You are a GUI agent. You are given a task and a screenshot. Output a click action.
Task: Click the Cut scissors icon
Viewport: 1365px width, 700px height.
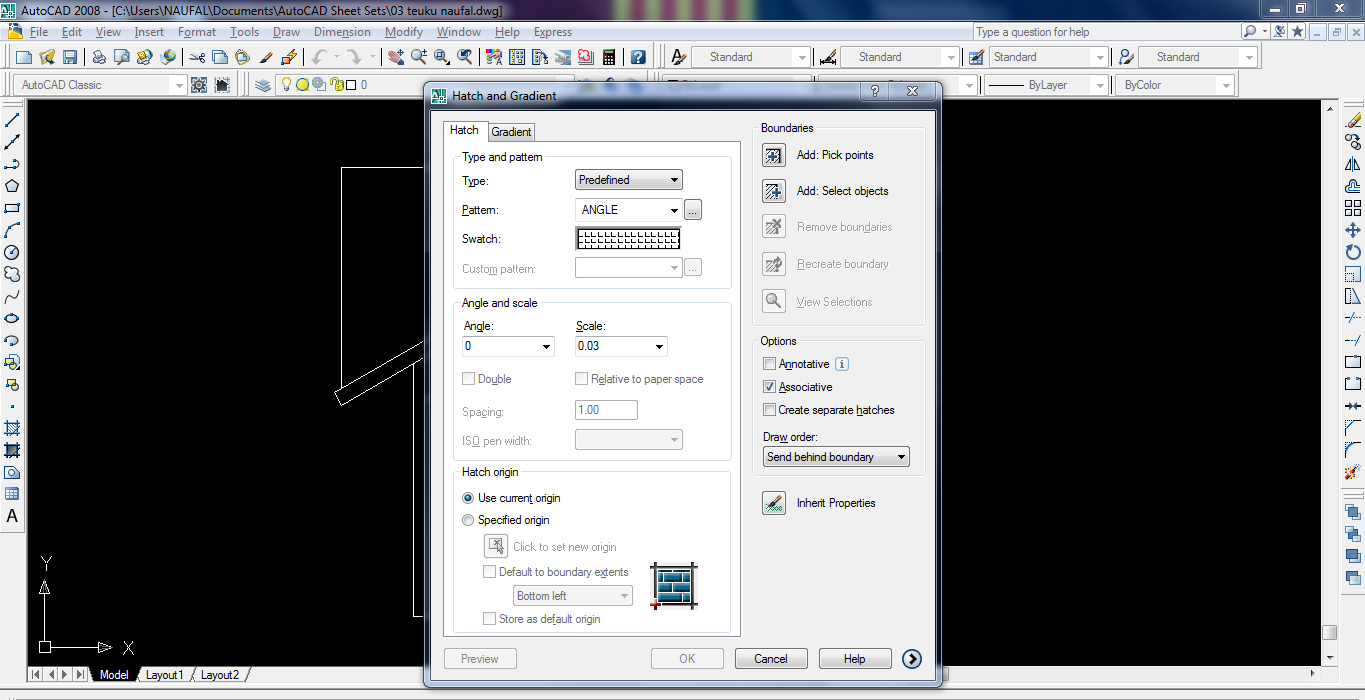pos(197,57)
